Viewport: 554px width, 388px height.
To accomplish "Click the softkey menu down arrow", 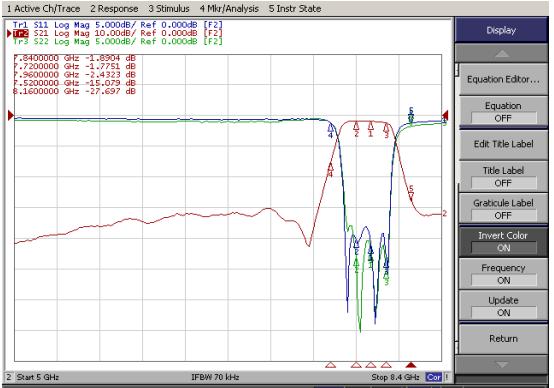I will 502,364.
